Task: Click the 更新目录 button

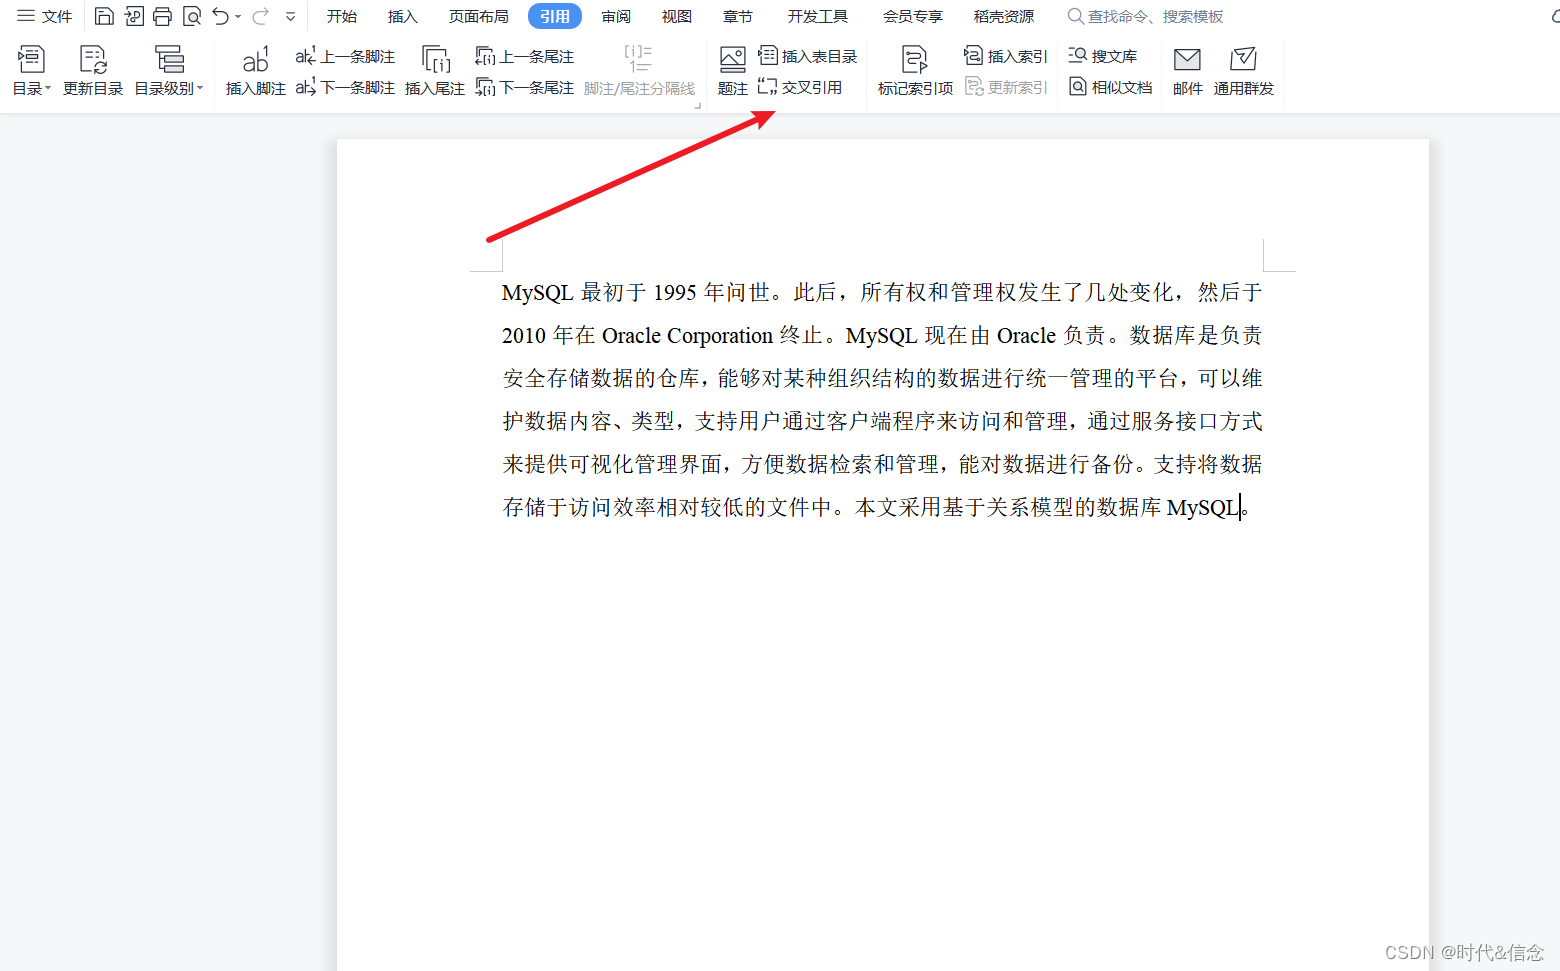Action: (x=93, y=71)
